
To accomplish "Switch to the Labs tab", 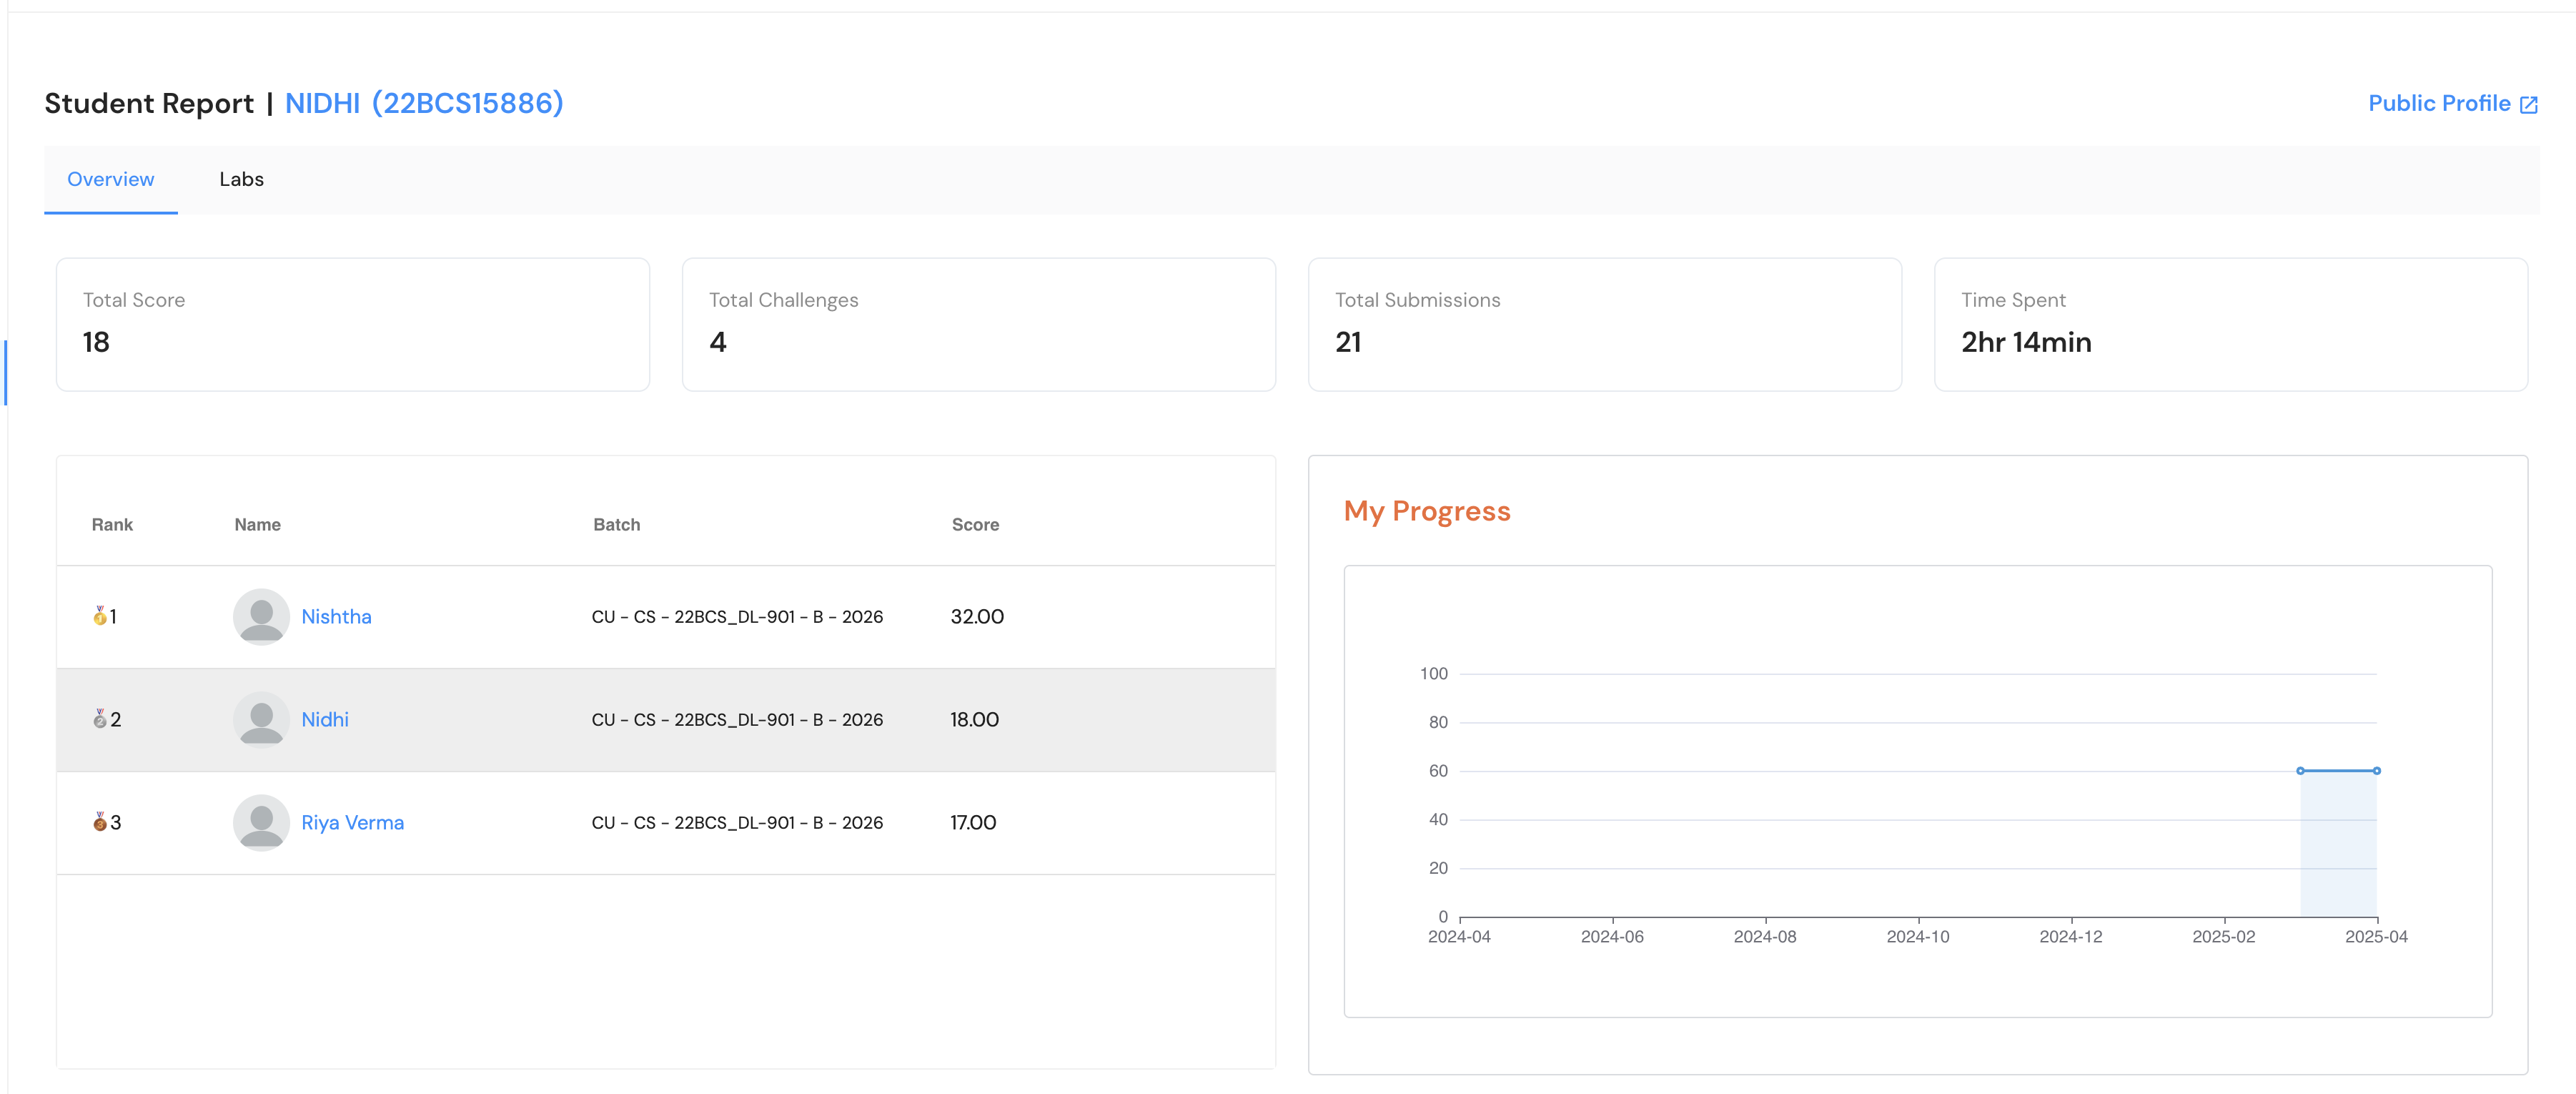I will pos(241,180).
